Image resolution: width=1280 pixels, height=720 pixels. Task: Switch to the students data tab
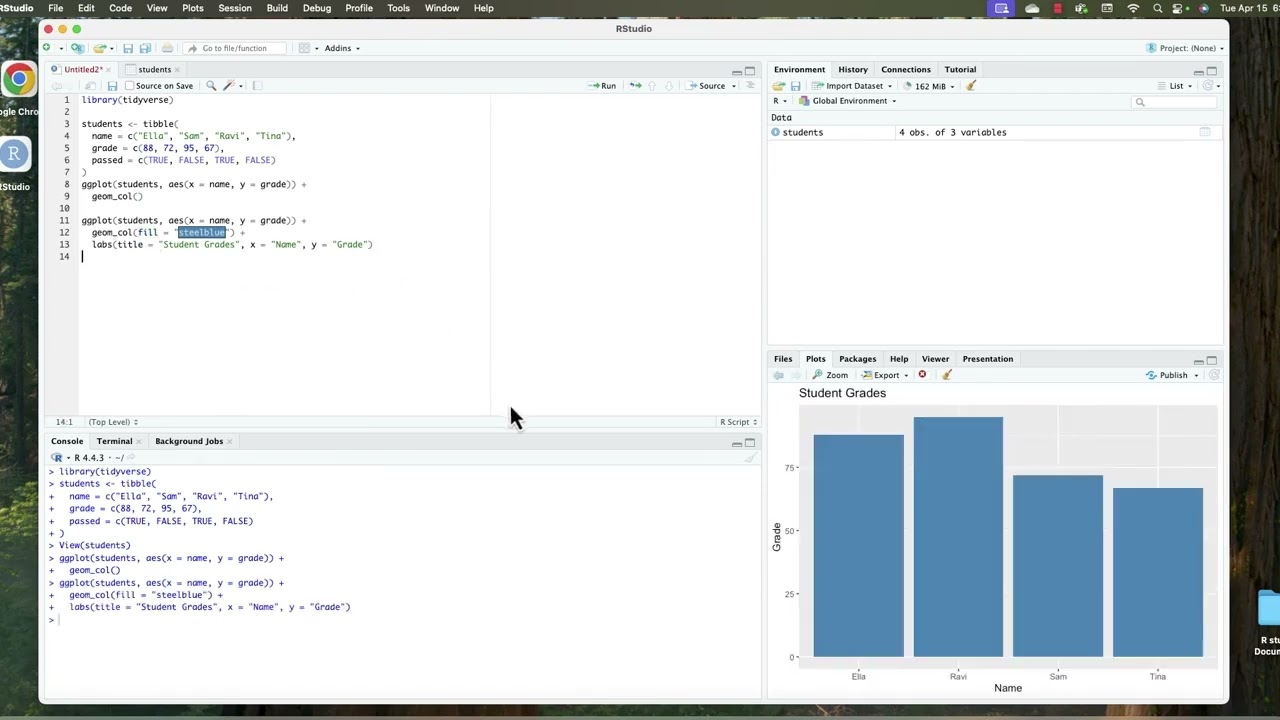(154, 70)
